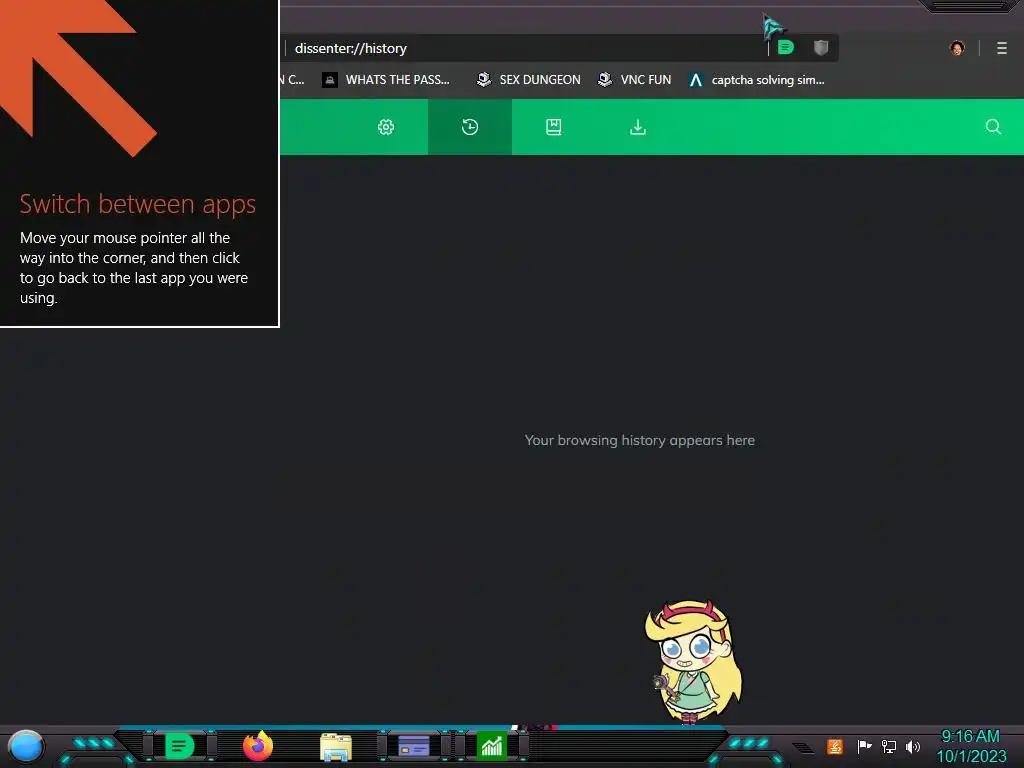Open the purple card window icon in the taskbar
The image size is (1024, 768).
point(414,746)
